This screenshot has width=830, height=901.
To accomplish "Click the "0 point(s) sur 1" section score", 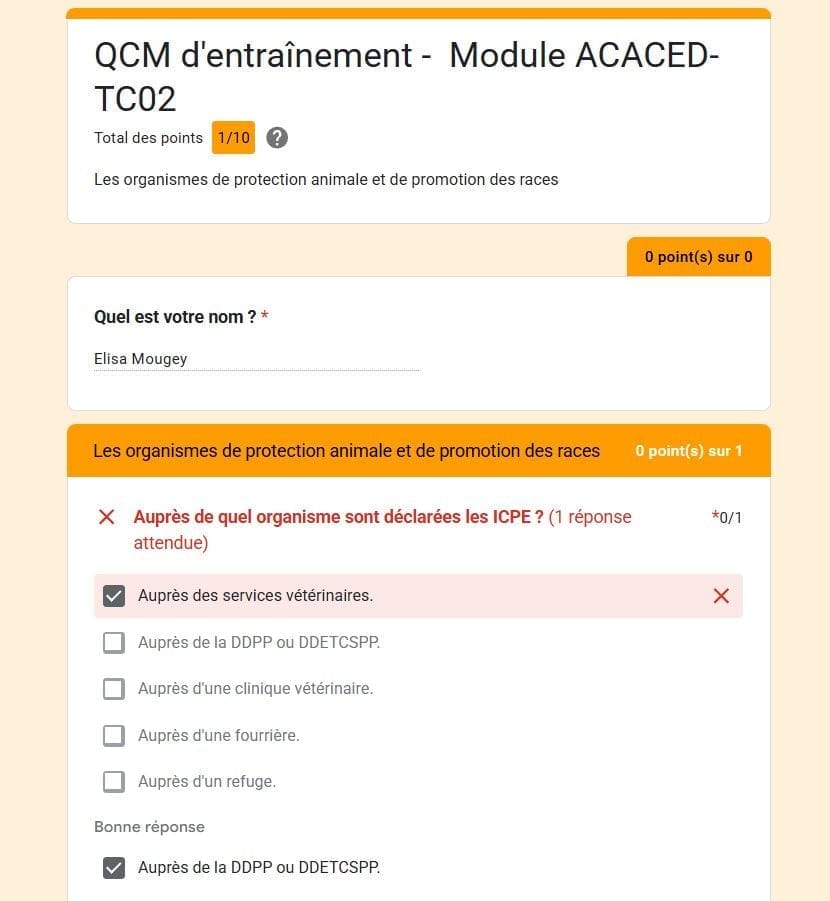I will (x=688, y=451).
